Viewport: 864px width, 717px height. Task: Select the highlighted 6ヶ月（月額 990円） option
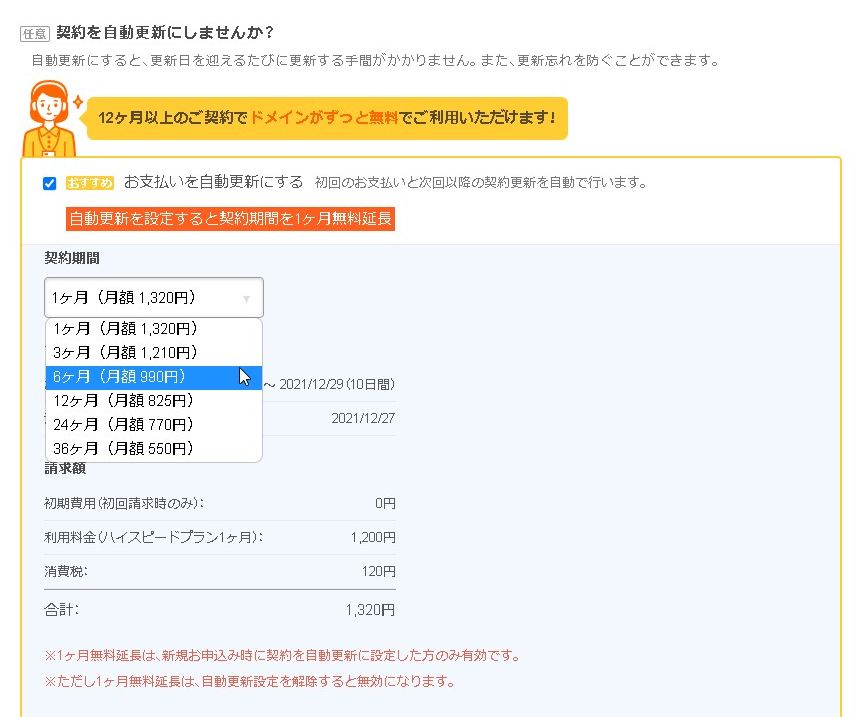tap(120, 377)
